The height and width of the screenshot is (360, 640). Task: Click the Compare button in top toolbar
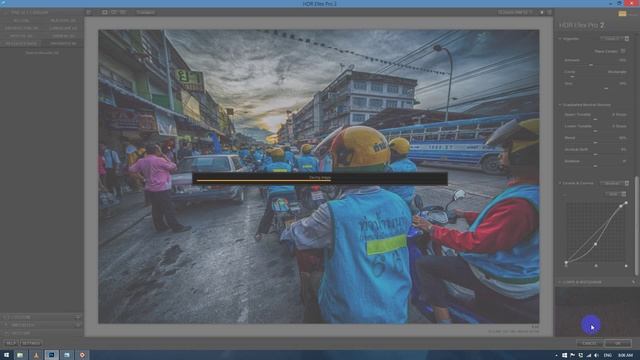tap(145, 13)
